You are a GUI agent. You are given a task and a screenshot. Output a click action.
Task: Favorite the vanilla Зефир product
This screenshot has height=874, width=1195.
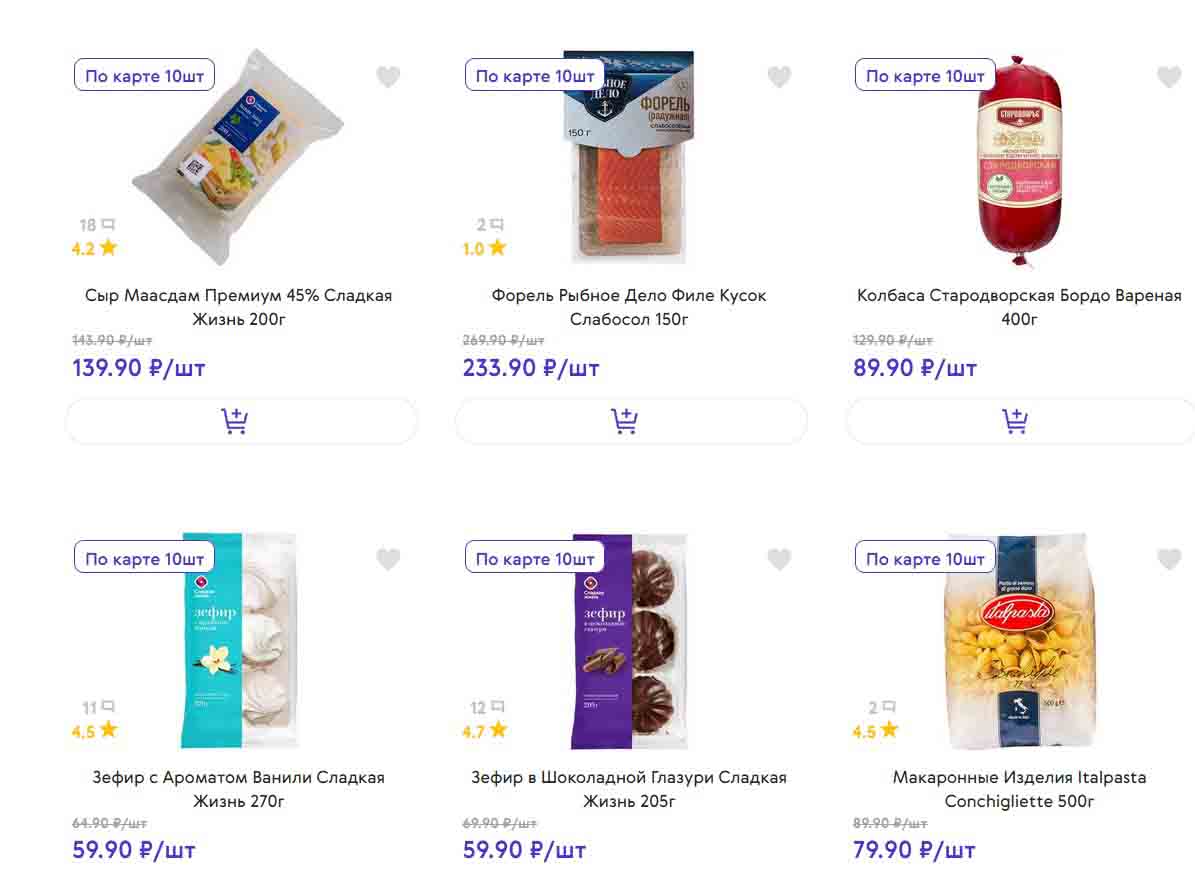coord(388,560)
